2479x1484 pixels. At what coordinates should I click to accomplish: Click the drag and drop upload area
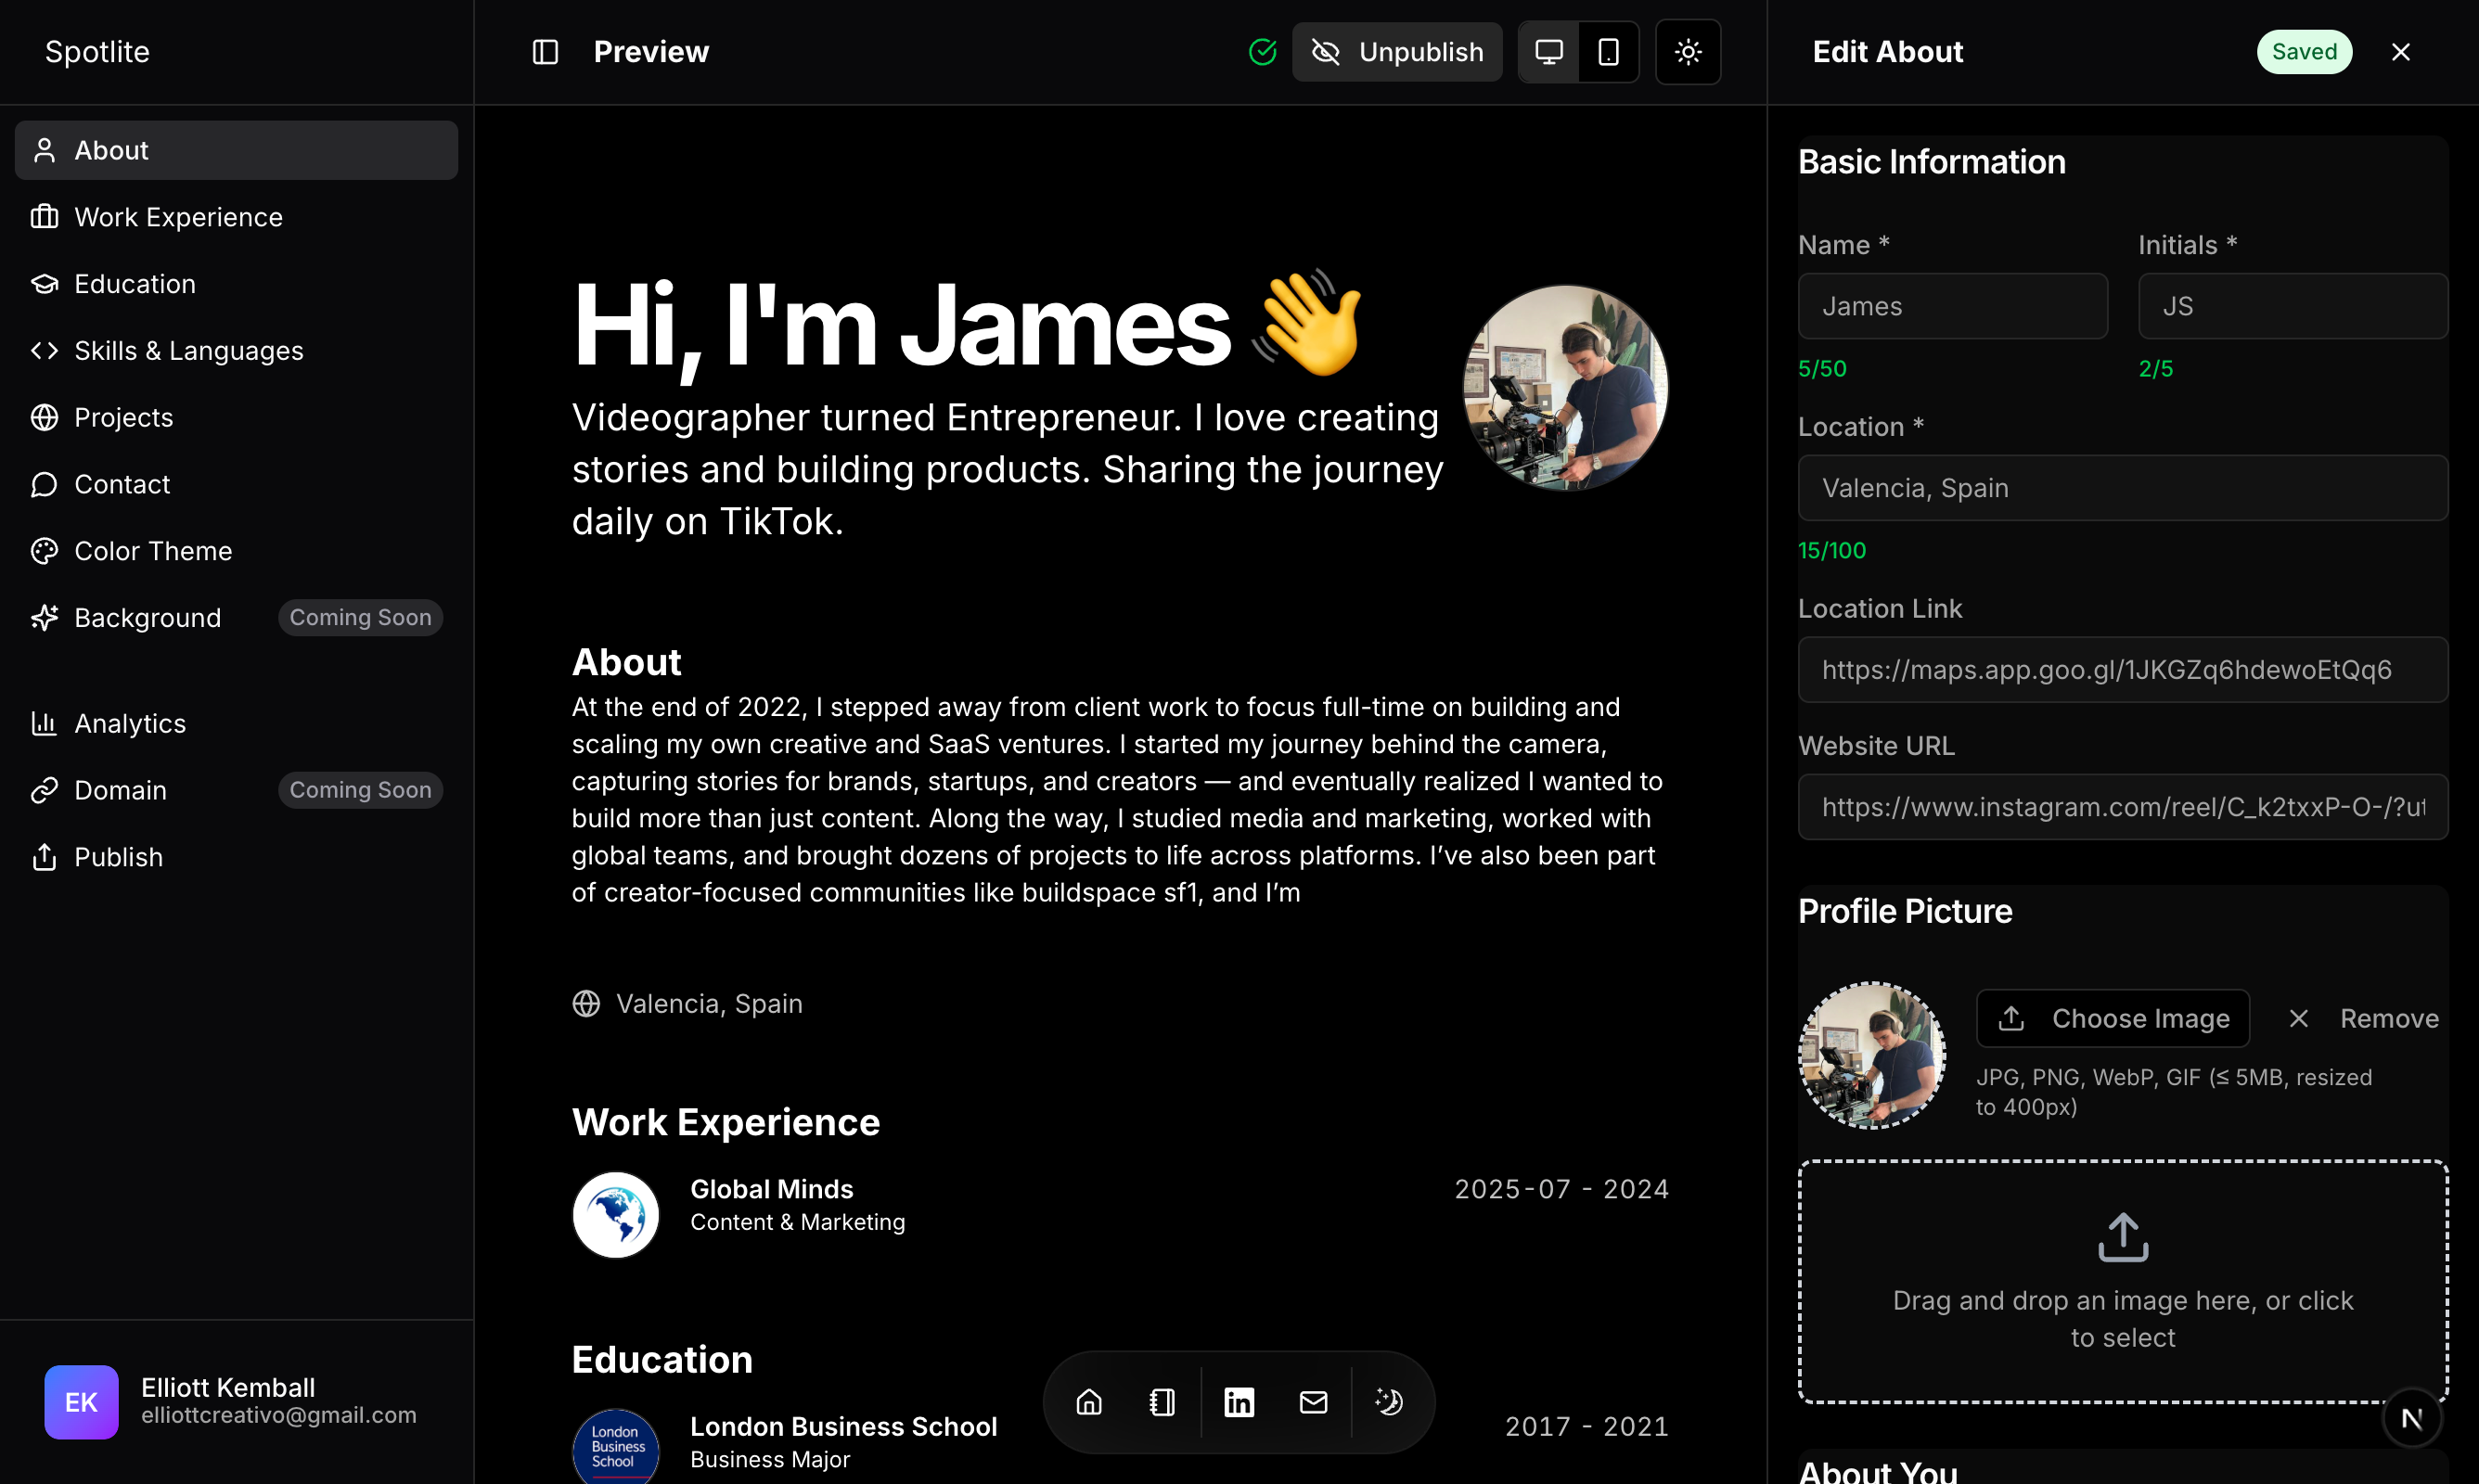(x=2123, y=1282)
